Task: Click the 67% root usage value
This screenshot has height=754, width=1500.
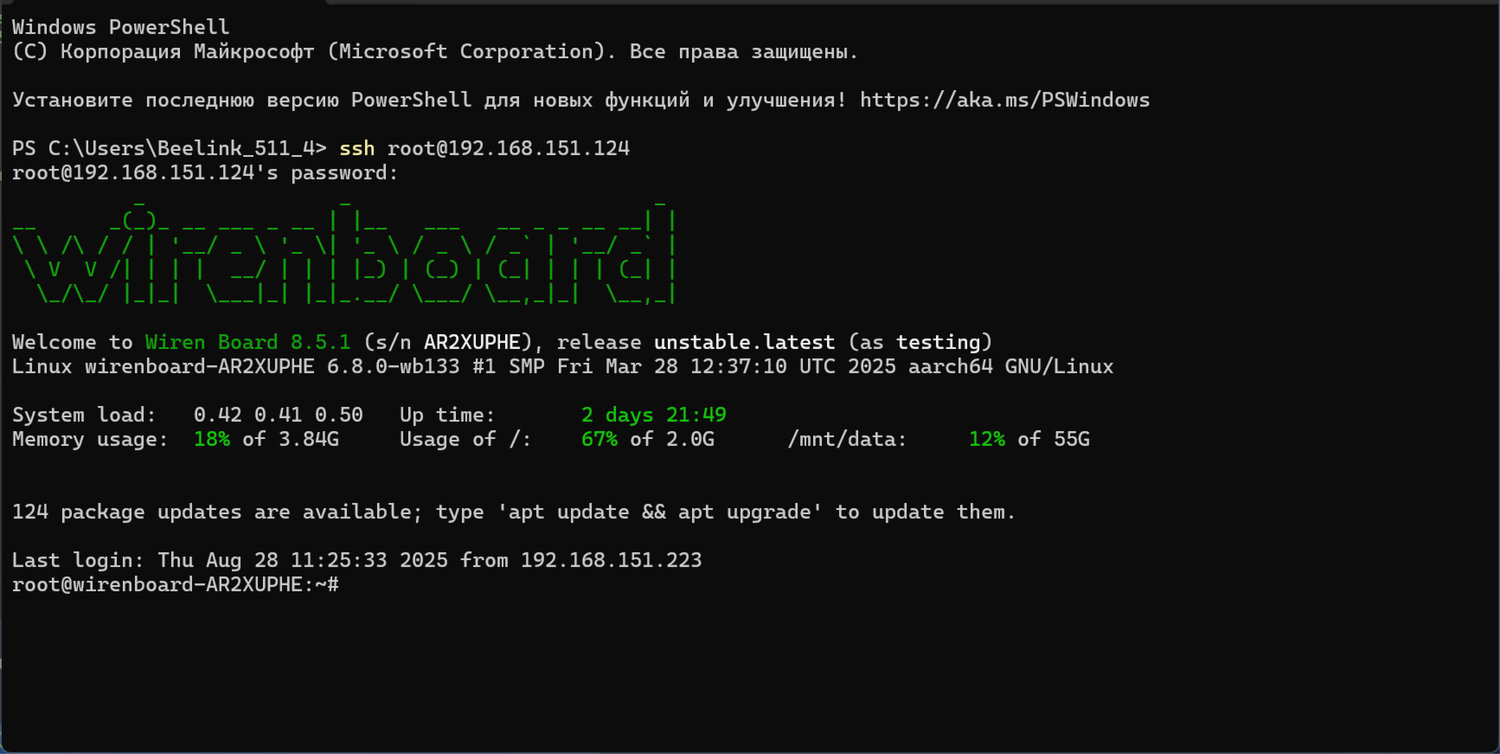Action: coord(598,439)
